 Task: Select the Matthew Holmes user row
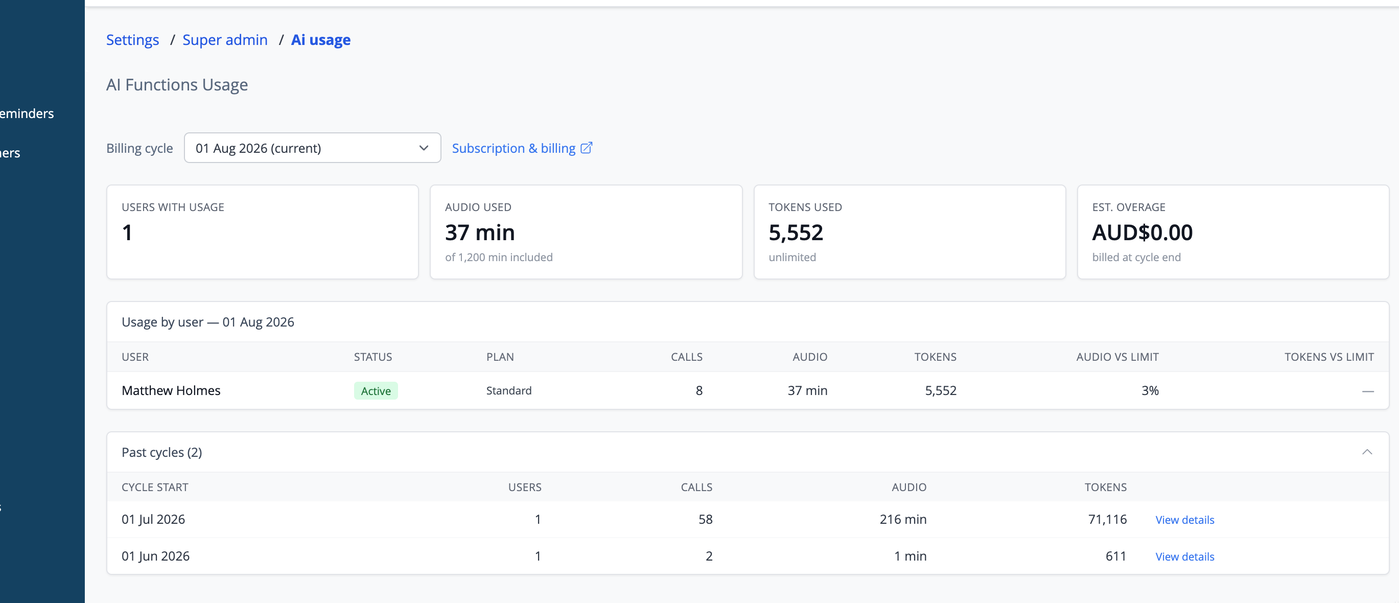click(x=748, y=391)
